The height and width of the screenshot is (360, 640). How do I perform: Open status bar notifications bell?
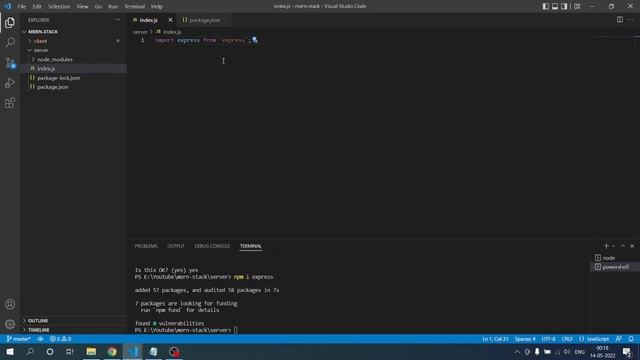click(631, 339)
